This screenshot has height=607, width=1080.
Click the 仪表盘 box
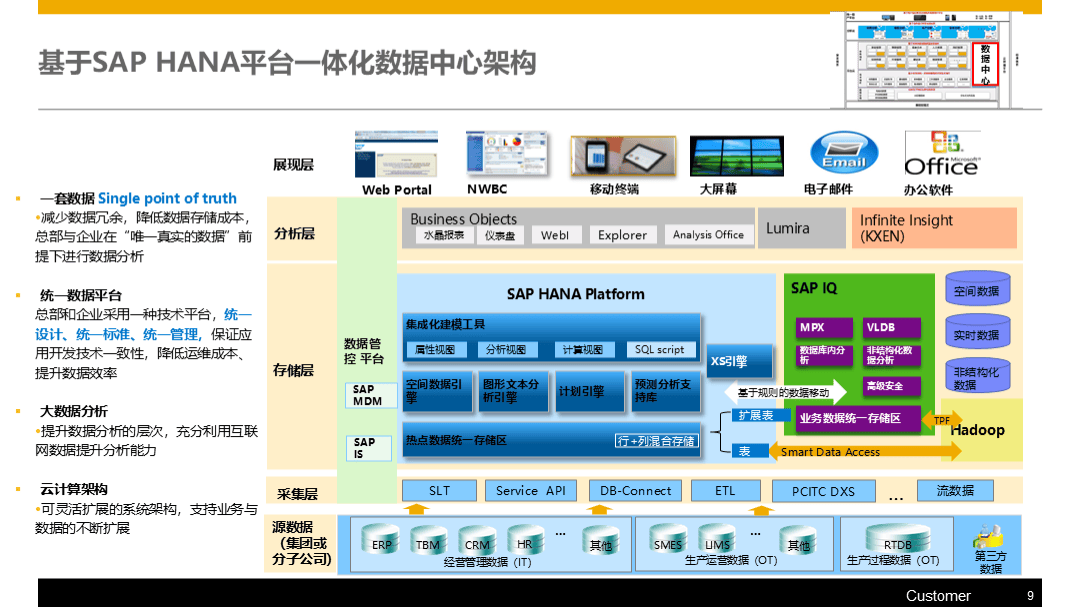coord(500,235)
